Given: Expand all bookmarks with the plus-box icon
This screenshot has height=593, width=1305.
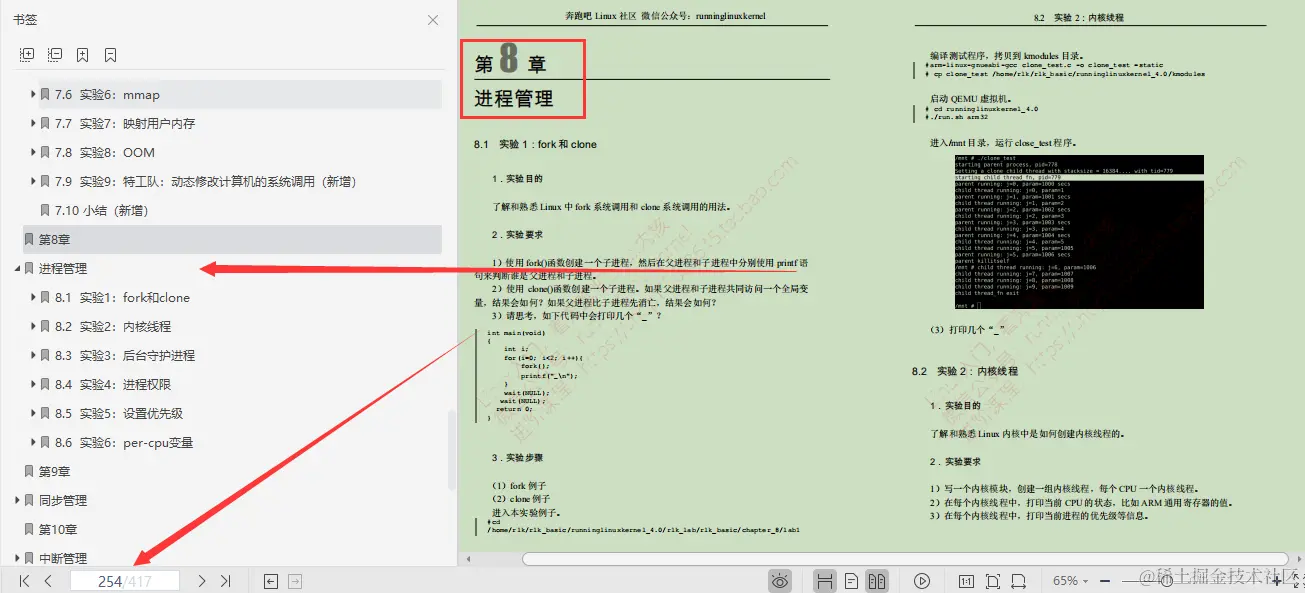Looking at the screenshot, I should (x=25, y=54).
